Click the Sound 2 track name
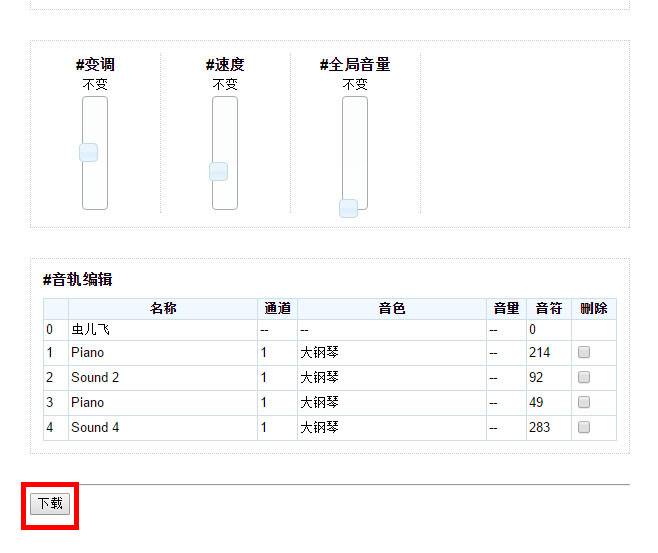658x553 pixels. coord(95,378)
